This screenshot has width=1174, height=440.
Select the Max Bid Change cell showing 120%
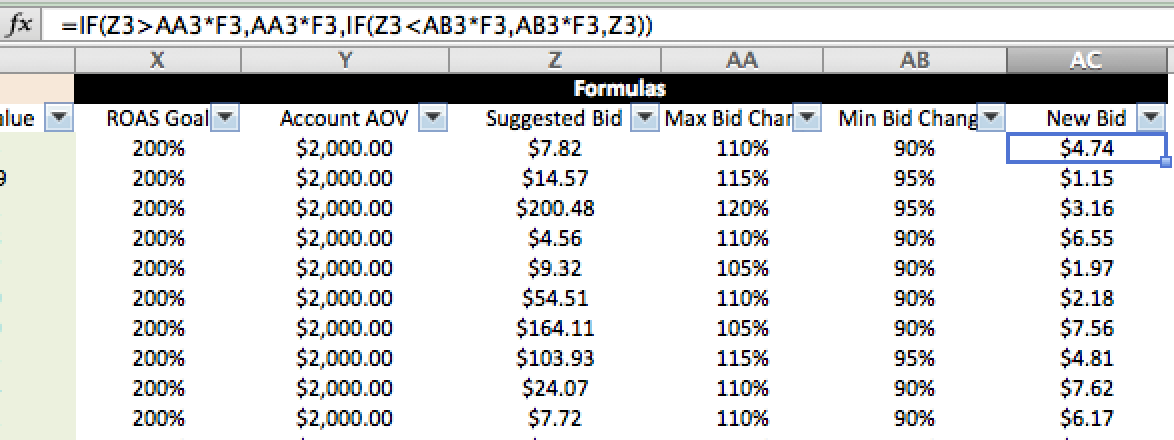click(741, 208)
